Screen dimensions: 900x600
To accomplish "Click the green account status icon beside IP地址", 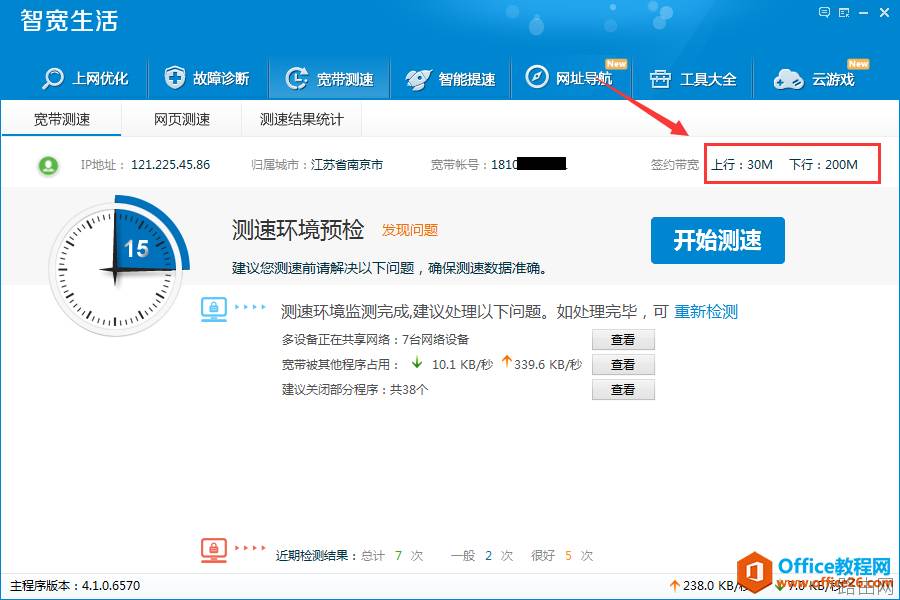I will click(x=48, y=165).
